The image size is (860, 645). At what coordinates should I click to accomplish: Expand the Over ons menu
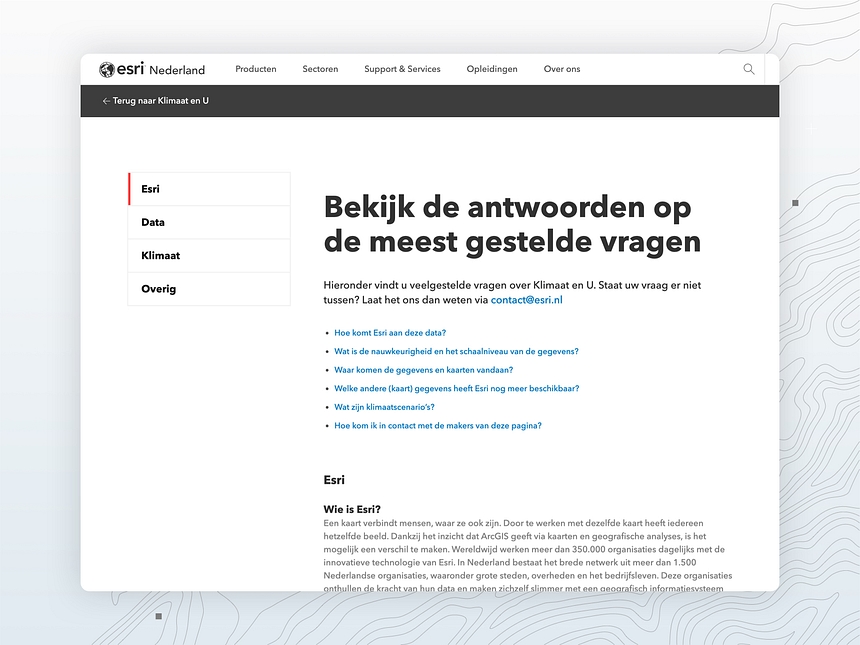tap(562, 69)
